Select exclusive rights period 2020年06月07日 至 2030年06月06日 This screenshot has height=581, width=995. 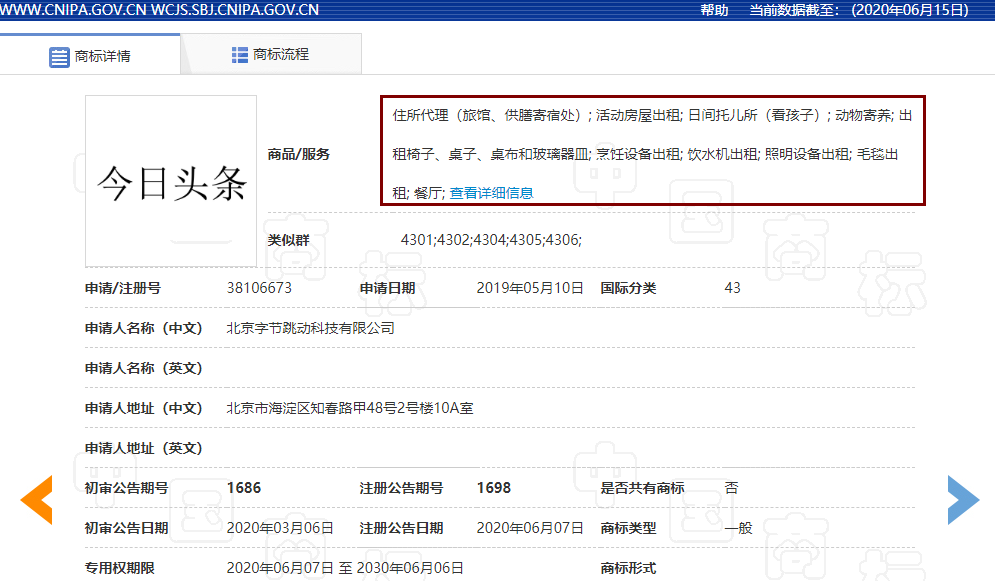click(345, 568)
